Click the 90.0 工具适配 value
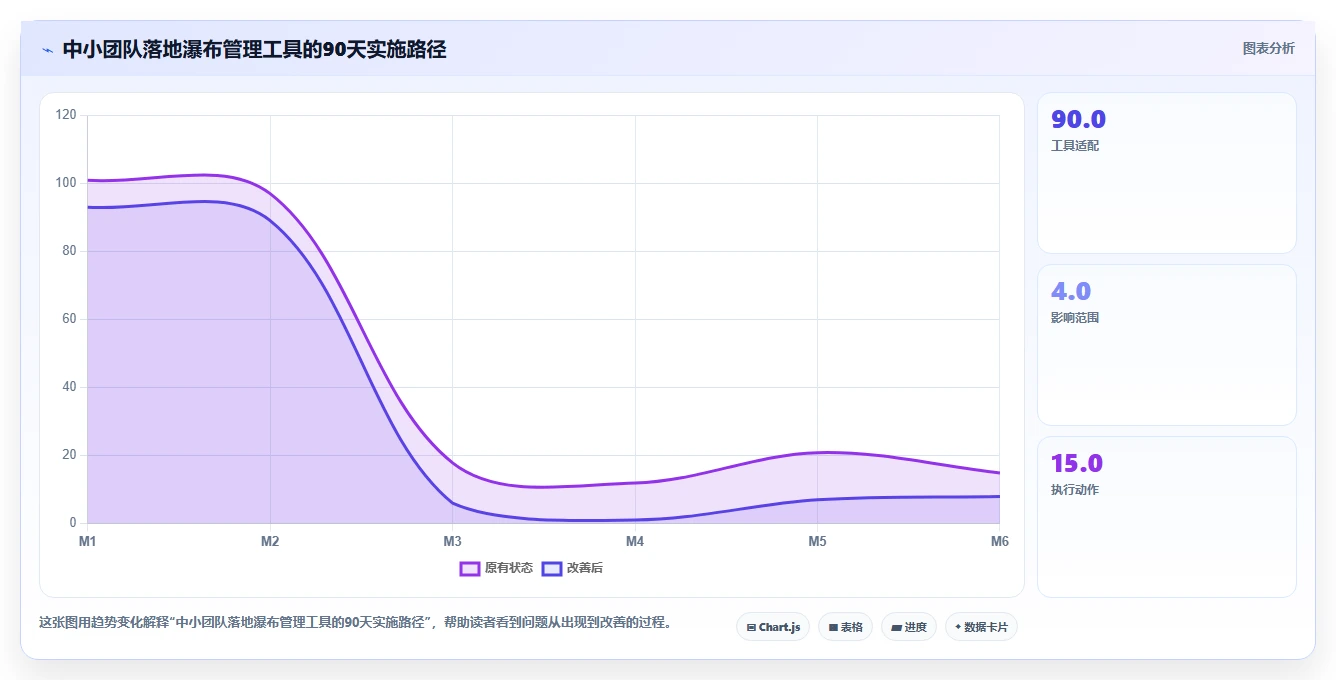This screenshot has width=1336, height=680. pyautogui.click(x=1078, y=119)
